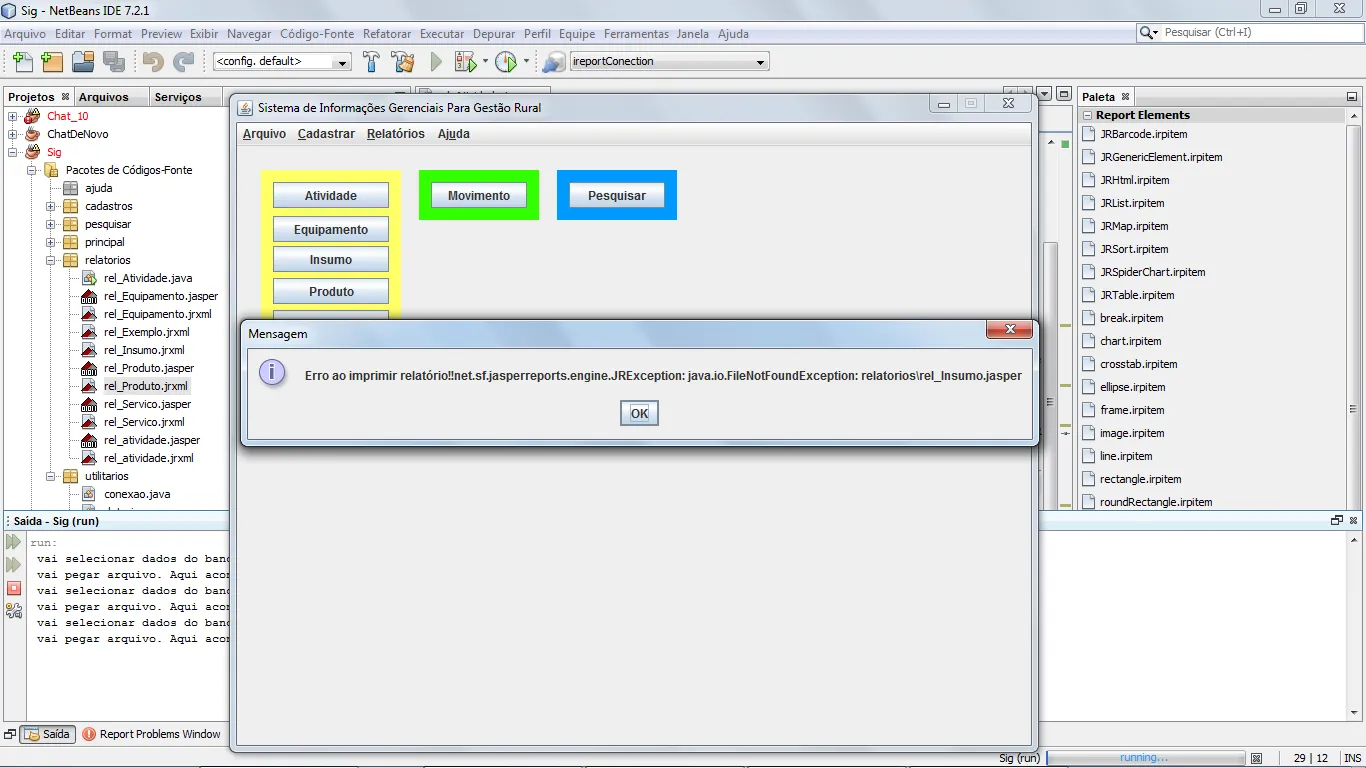The height and width of the screenshot is (768, 1366).
Task: Restore the Saída output panel window group
Action: (1336, 521)
